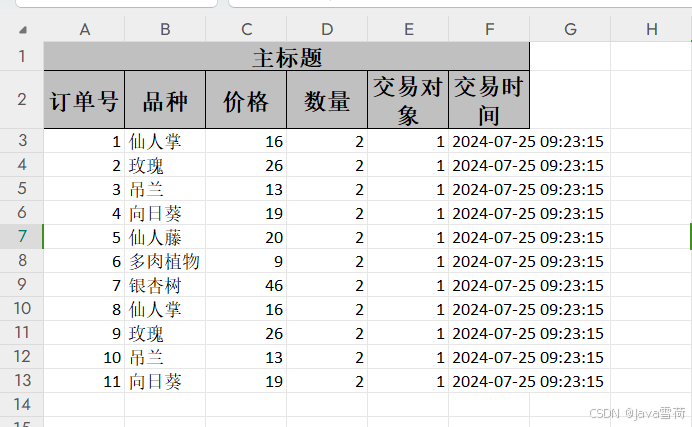Click the 订单号 header cell

(84, 100)
